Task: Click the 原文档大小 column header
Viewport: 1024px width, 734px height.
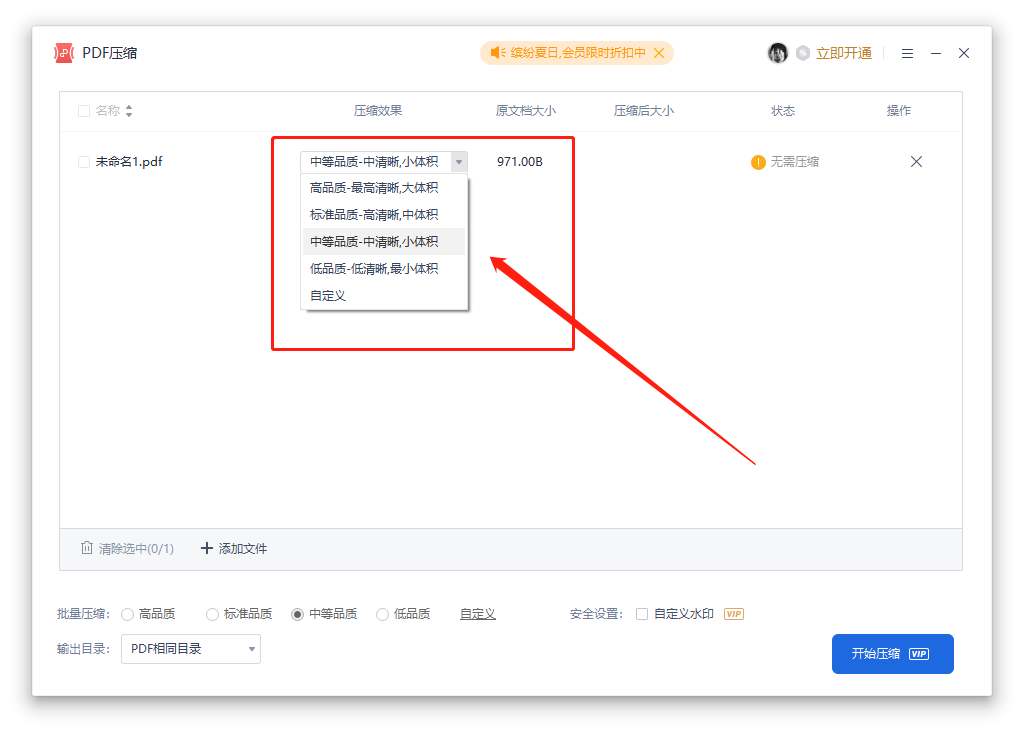Action: [525, 111]
